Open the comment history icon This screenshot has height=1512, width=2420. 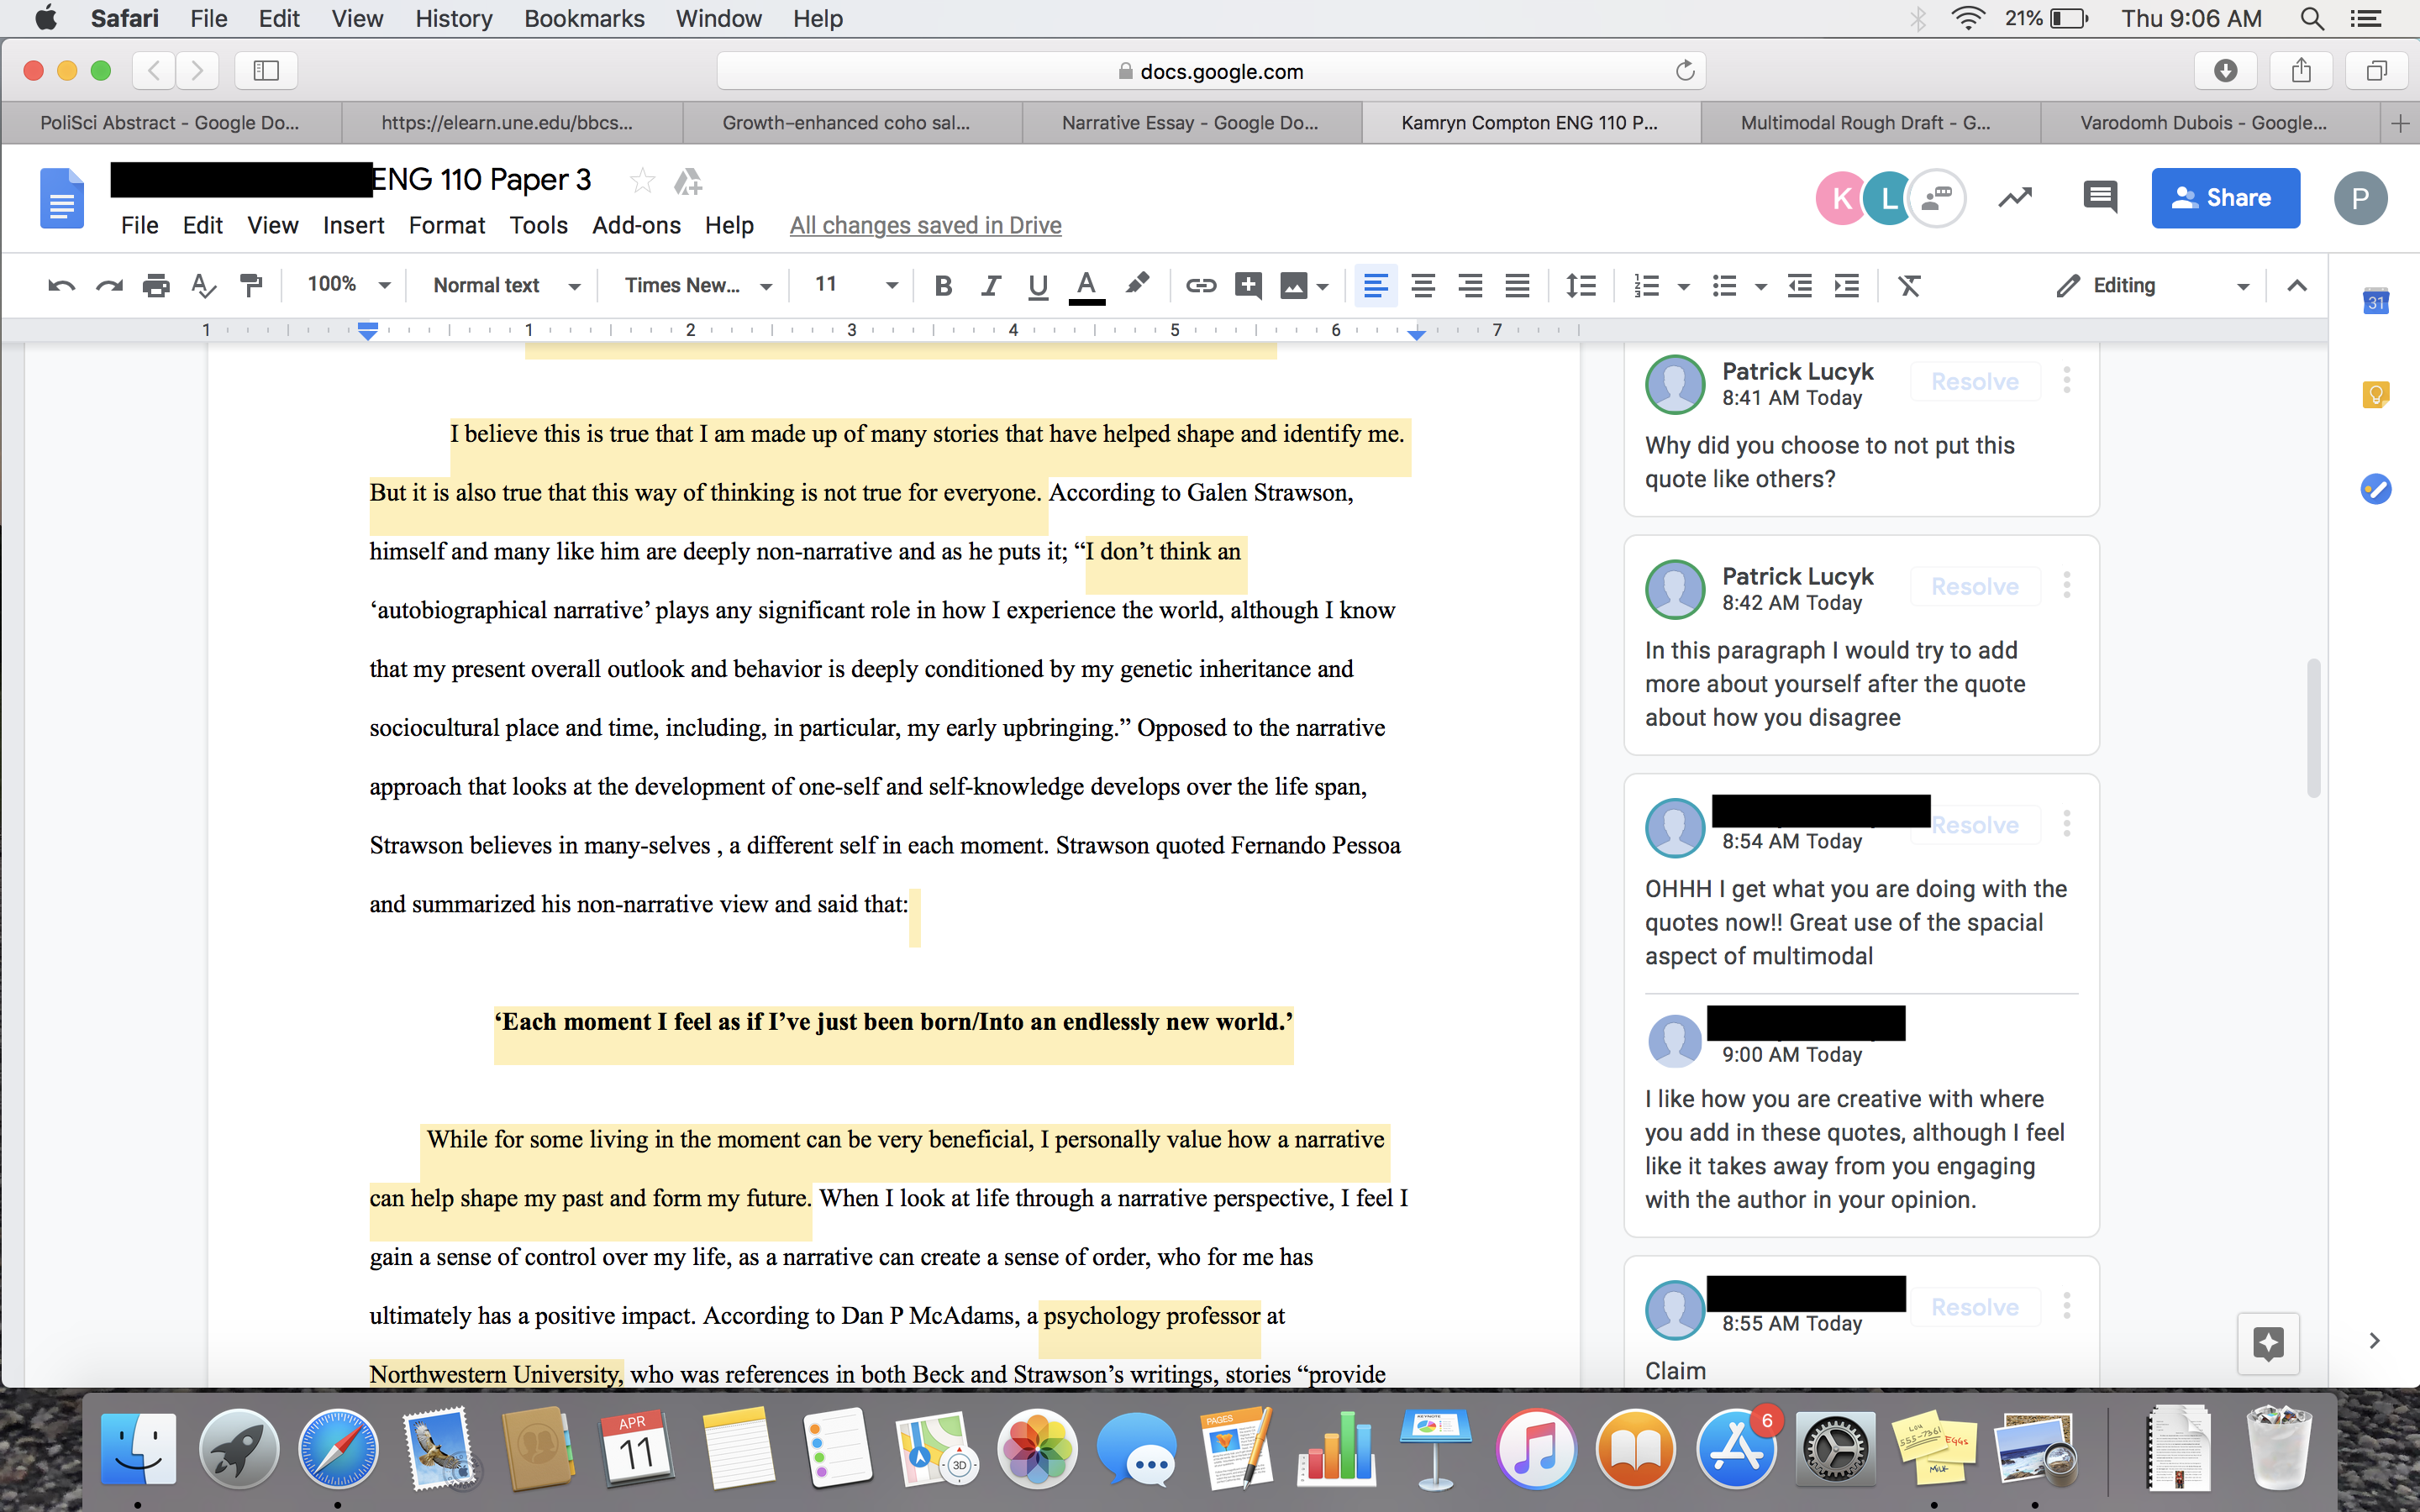[x=2099, y=197]
